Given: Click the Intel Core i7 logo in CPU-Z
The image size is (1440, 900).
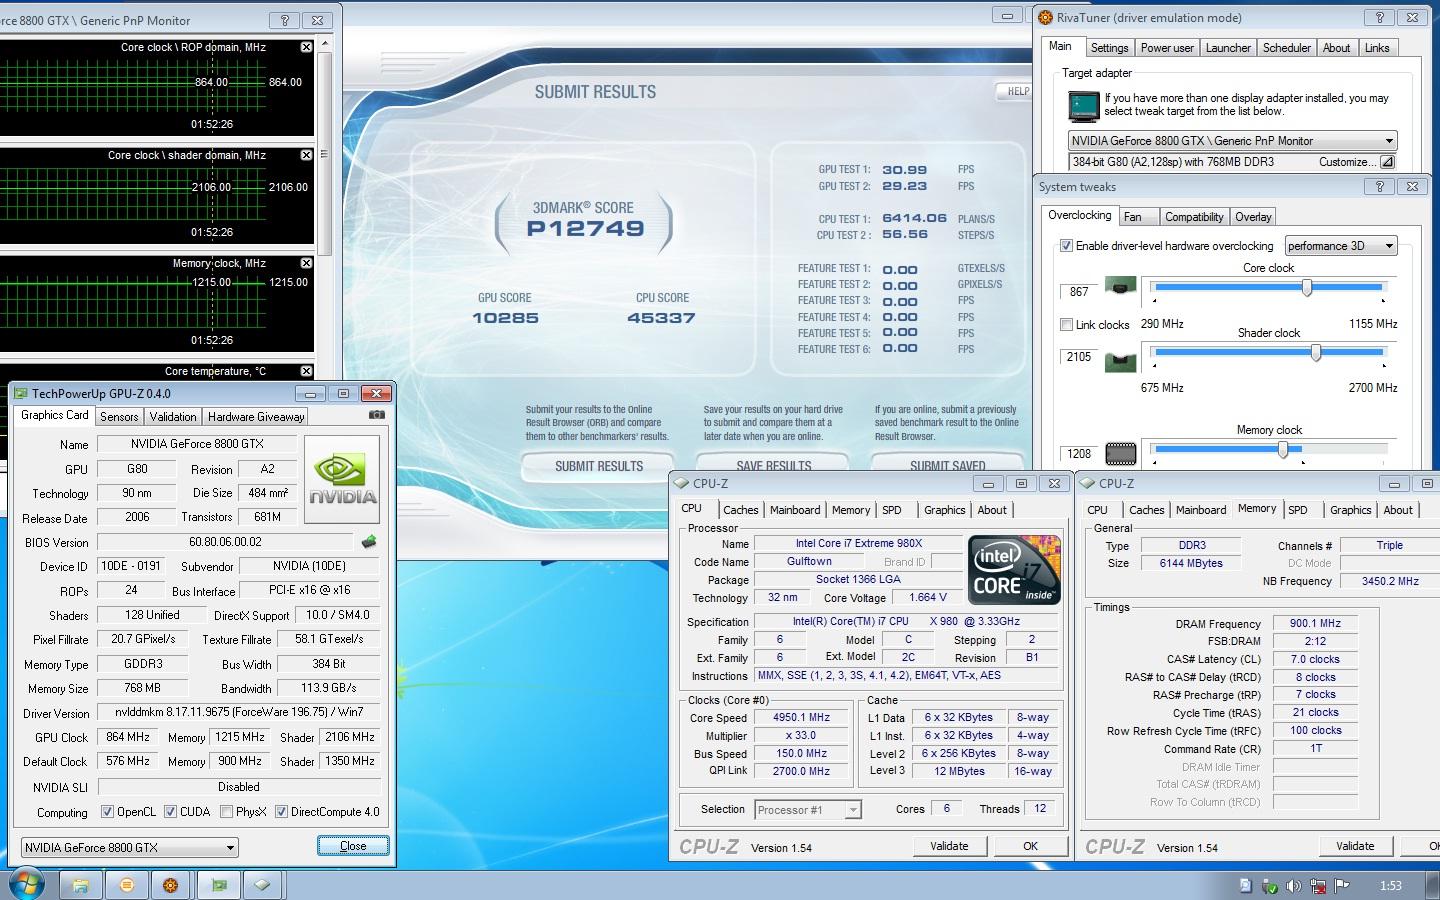Looking at the screenshot, I should coord(1014,570).
